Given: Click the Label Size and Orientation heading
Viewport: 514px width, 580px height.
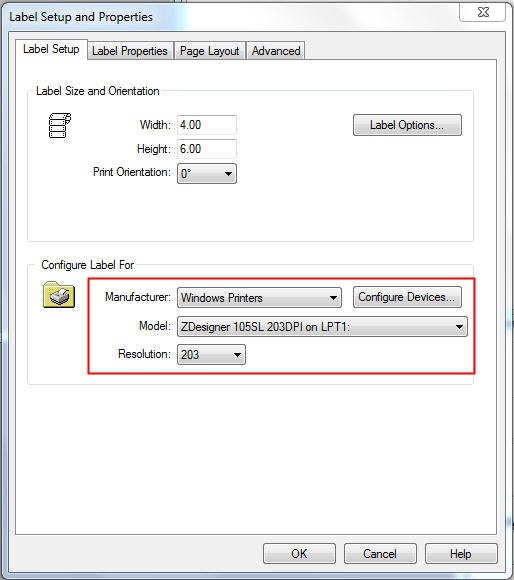Looking at the screenshot, I should click(98, 91).
